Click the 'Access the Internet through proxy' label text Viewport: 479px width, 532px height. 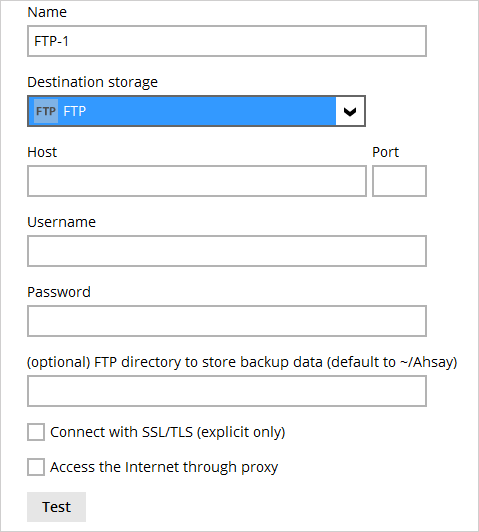tap(164, 467)
